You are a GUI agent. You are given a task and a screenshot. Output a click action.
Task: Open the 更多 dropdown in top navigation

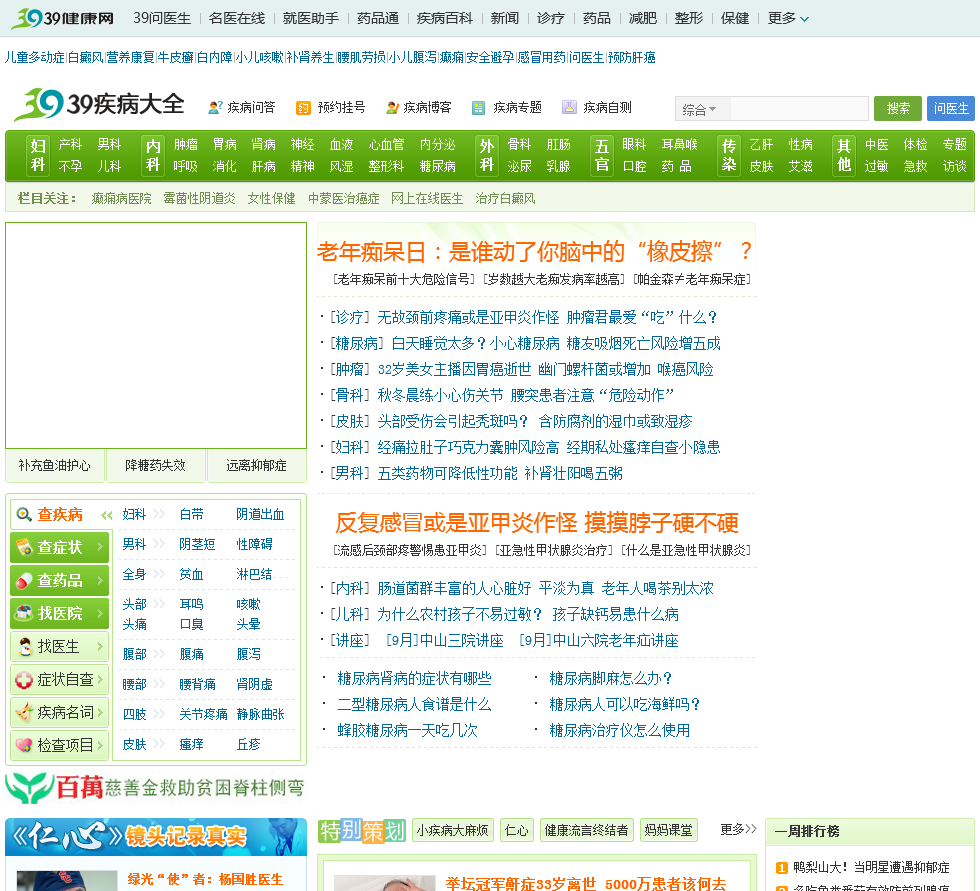click(x=788, y=18)
